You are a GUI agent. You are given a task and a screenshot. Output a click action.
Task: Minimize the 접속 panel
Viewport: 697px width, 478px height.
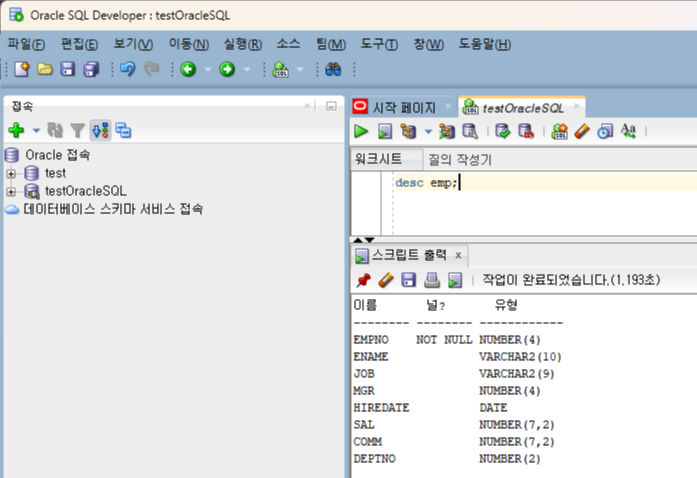[331, 106]
